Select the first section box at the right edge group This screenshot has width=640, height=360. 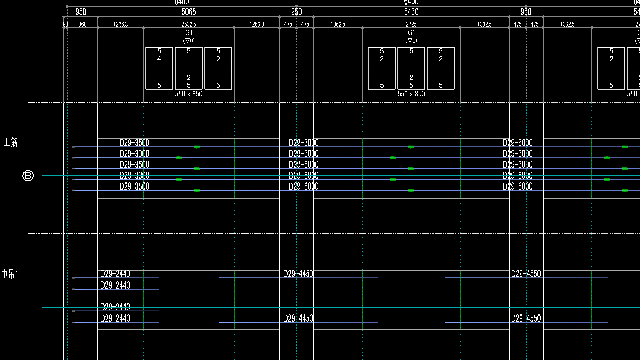pos(611,69)
